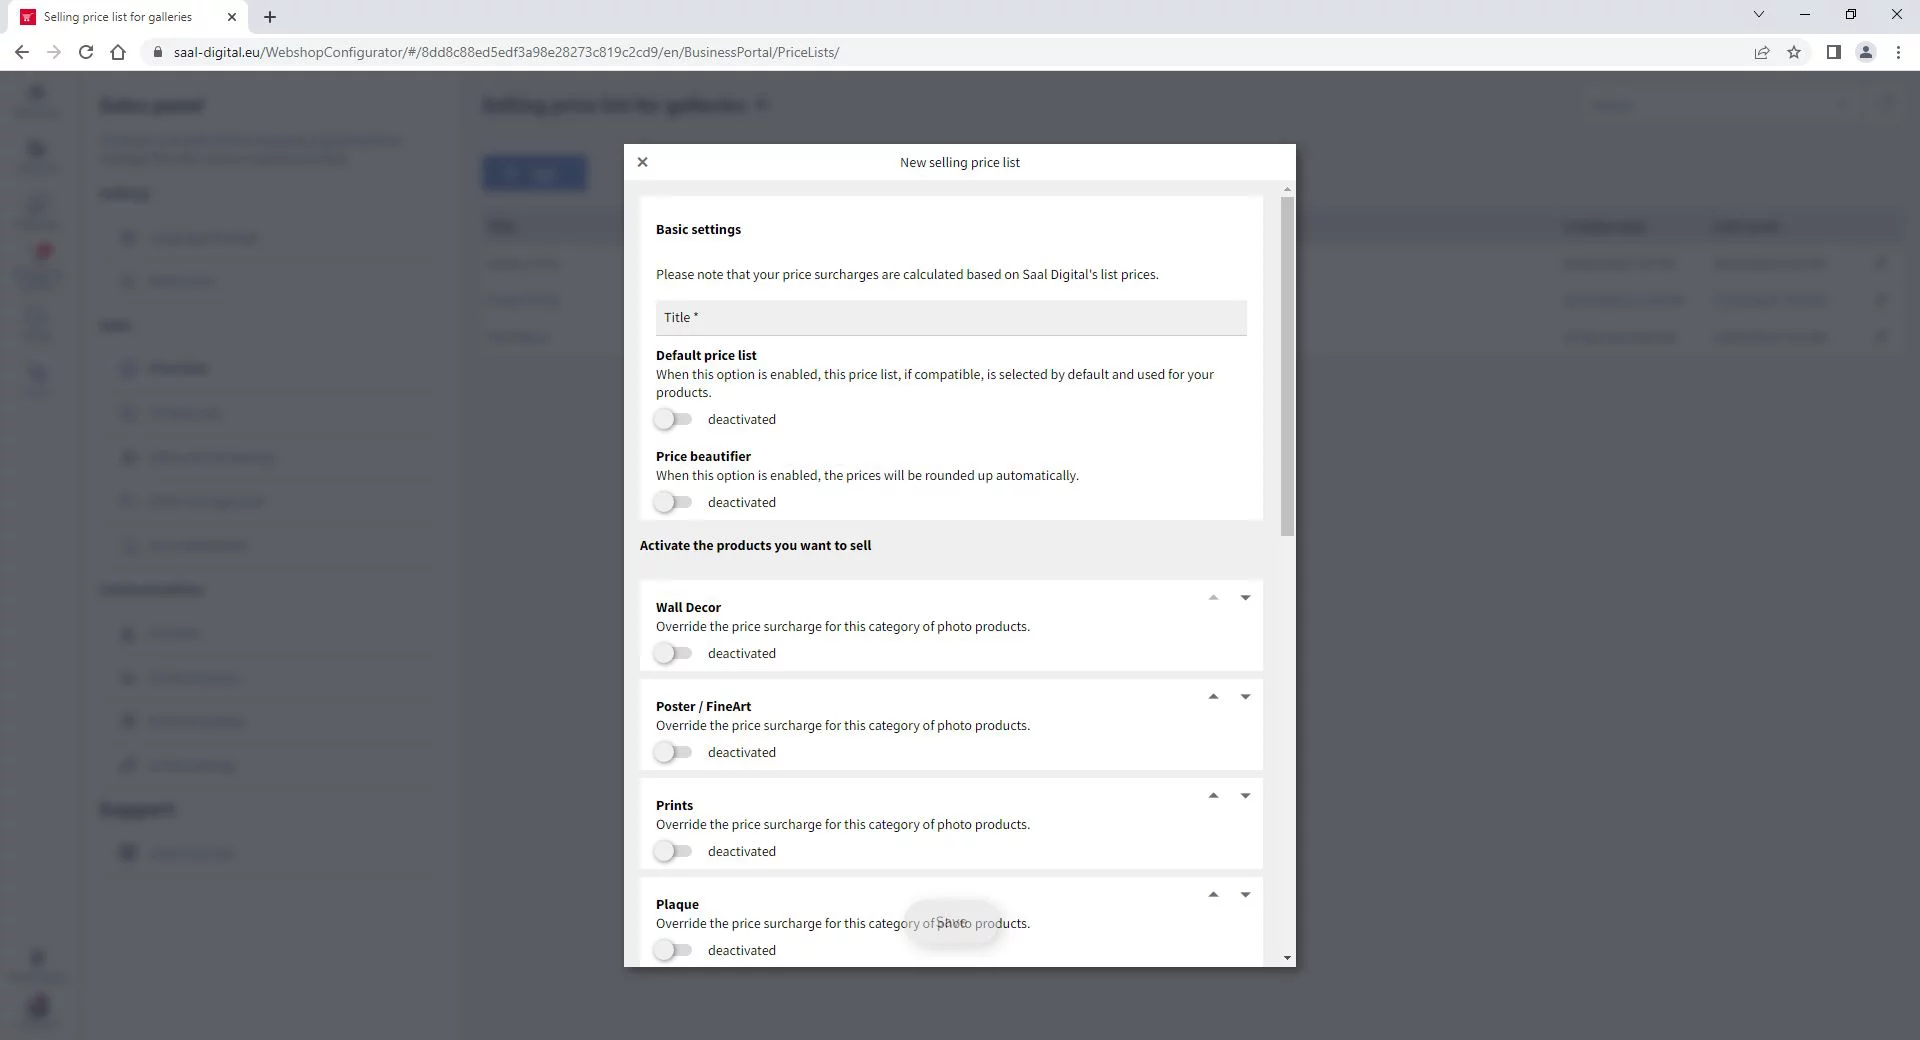Move Plaque category up with arrow
1920x1040 pixels.
1213,895
